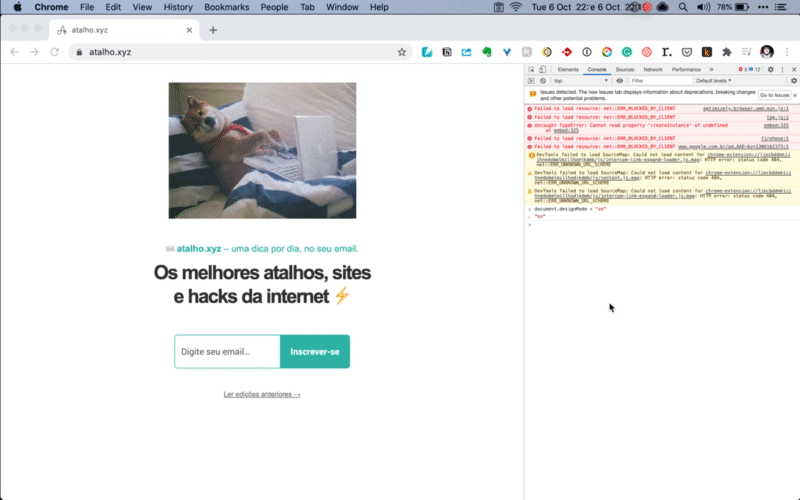Open the Extensions puzzle piece menu
The image size is (800, 500).
[x=727, y=52]
